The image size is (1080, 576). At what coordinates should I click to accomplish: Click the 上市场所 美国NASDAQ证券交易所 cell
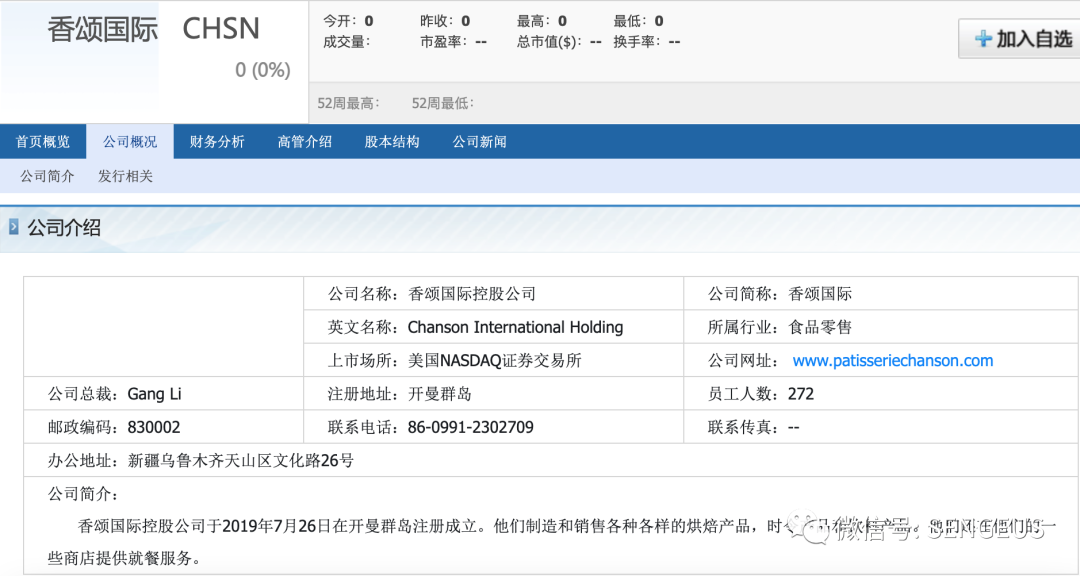click(493, 360)
